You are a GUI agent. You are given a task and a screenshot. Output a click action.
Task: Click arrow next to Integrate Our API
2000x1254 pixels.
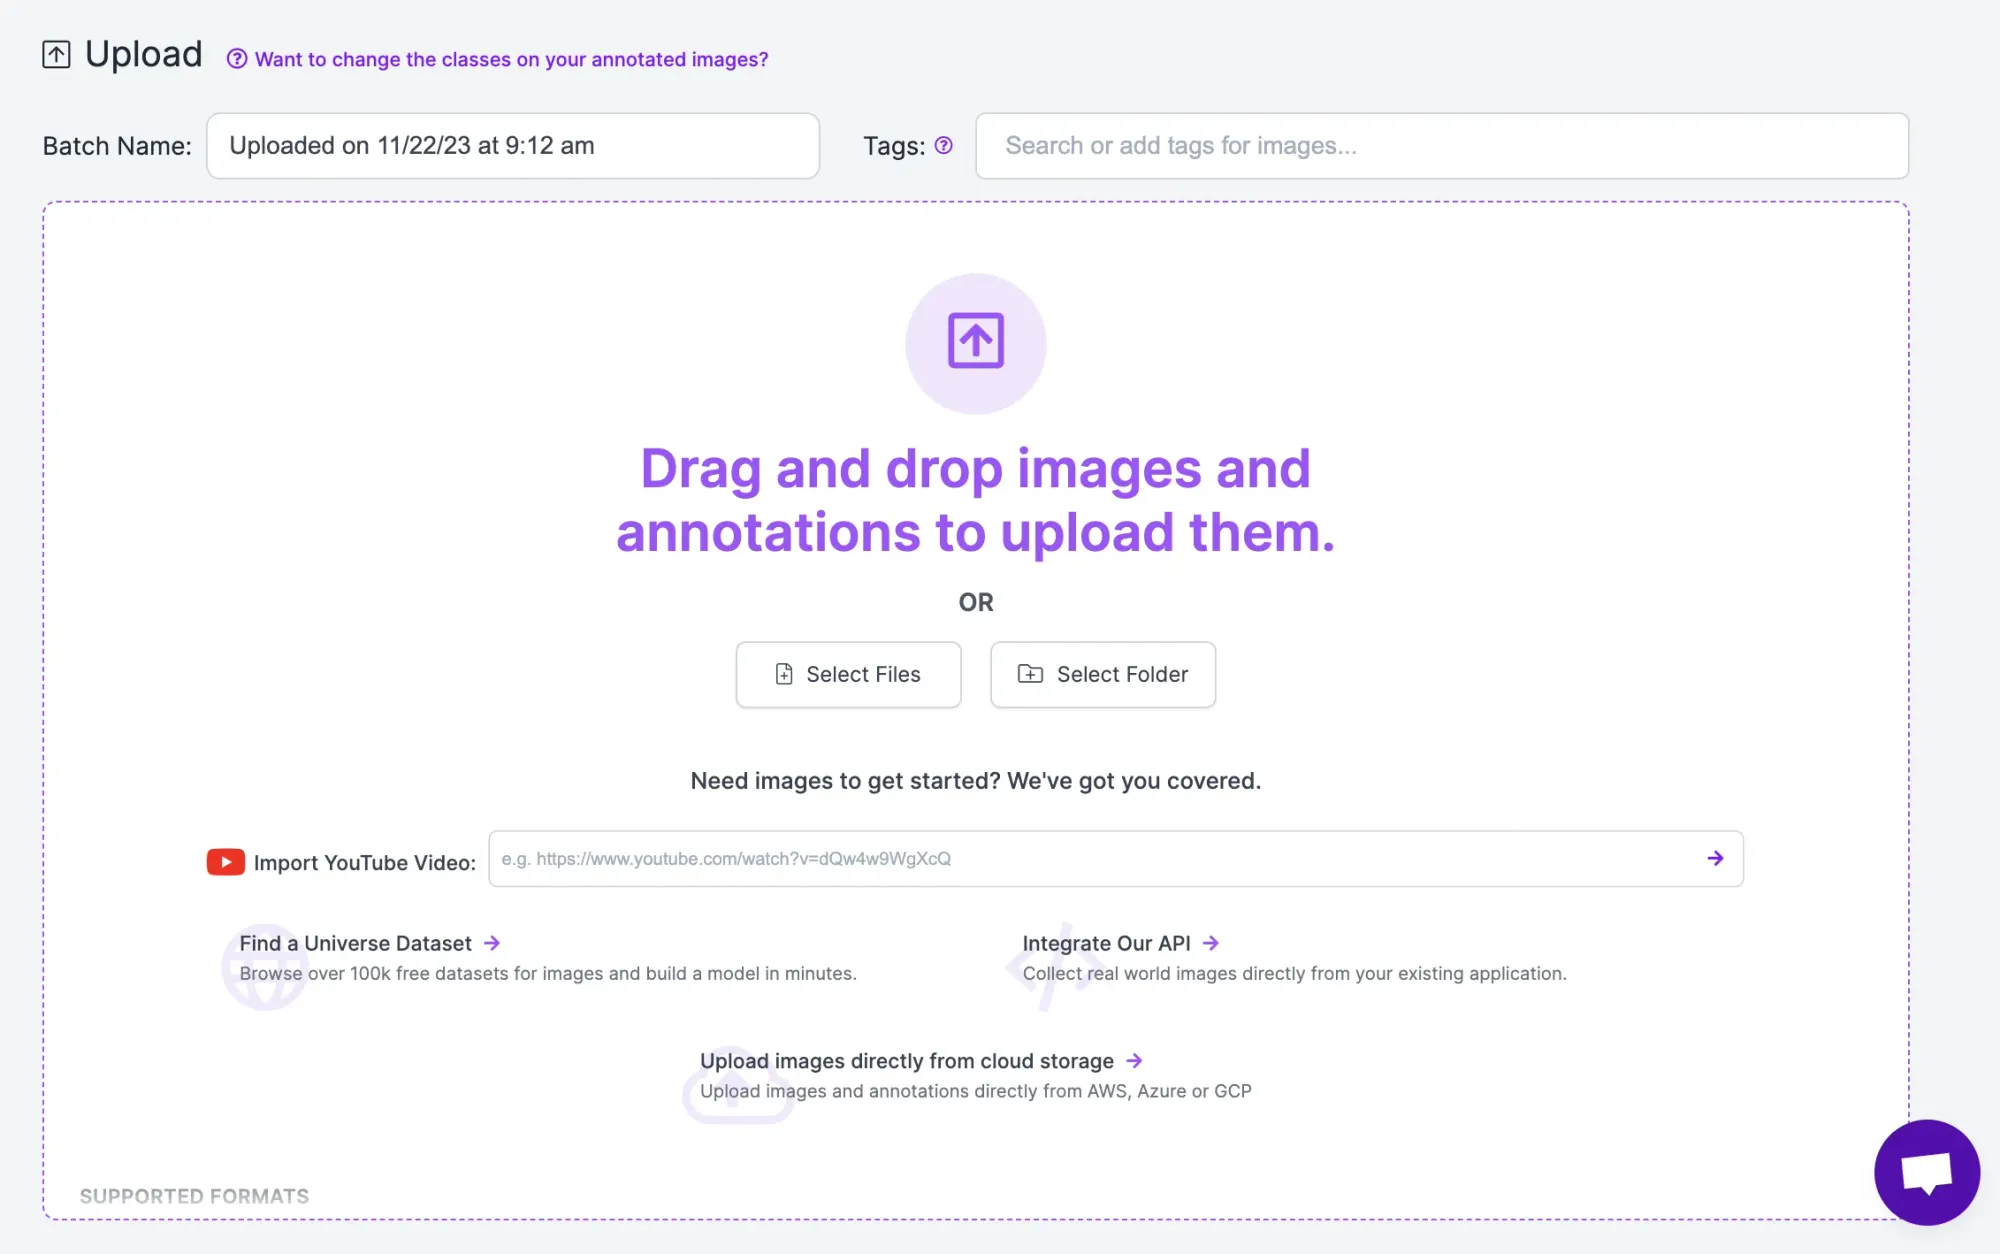1211,943
